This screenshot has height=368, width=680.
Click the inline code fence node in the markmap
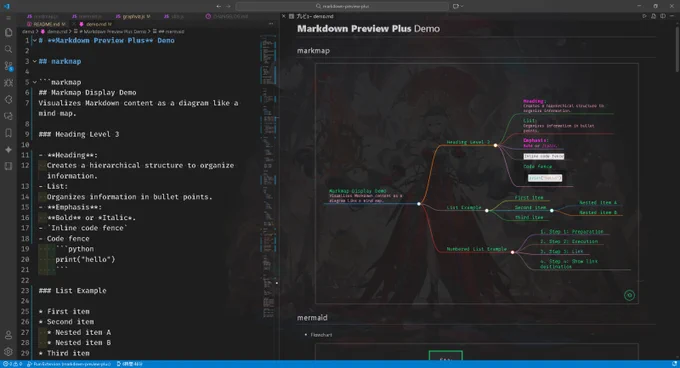pos(543,156)
